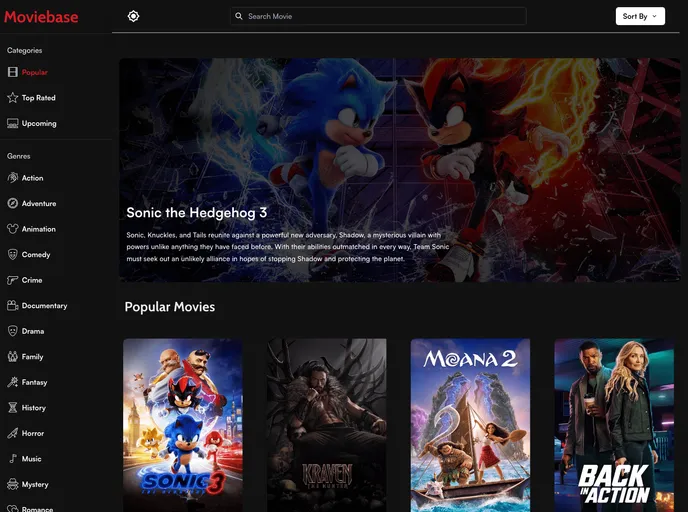This screenshot has height=512, width=688.
Task: Click the hourglass icon for History
Action: click(x=13, y=408)
